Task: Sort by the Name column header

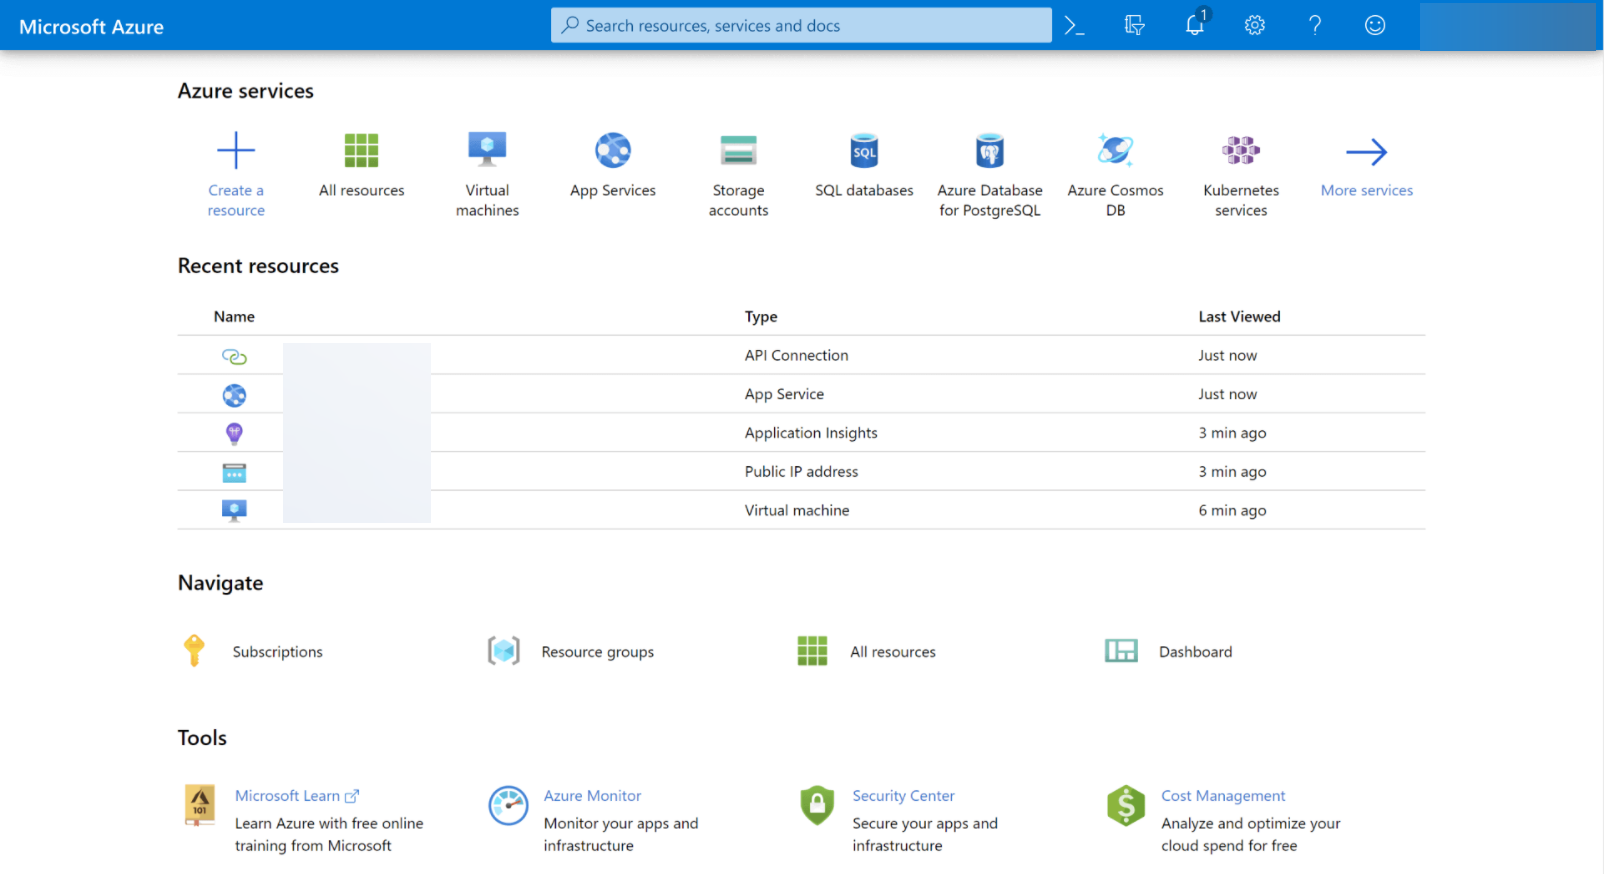Action: click(x=234, y=316)
